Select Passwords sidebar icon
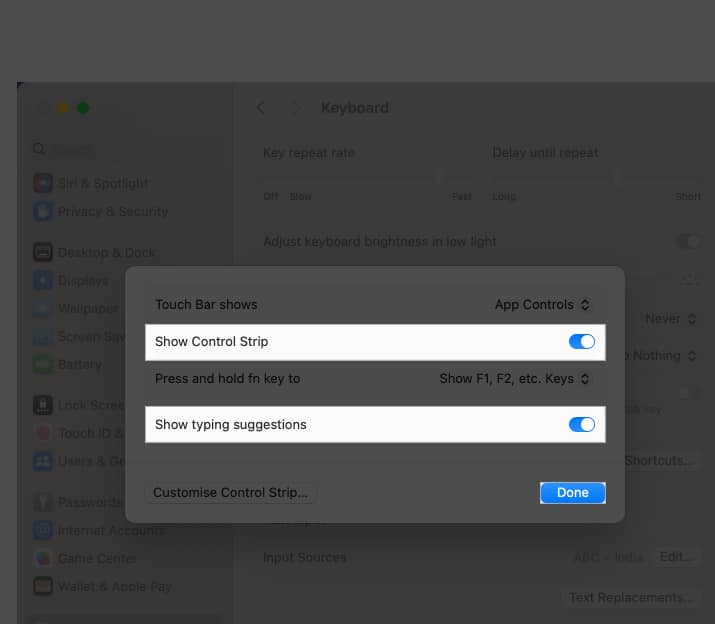715x624 pixels. pos(43,502)
